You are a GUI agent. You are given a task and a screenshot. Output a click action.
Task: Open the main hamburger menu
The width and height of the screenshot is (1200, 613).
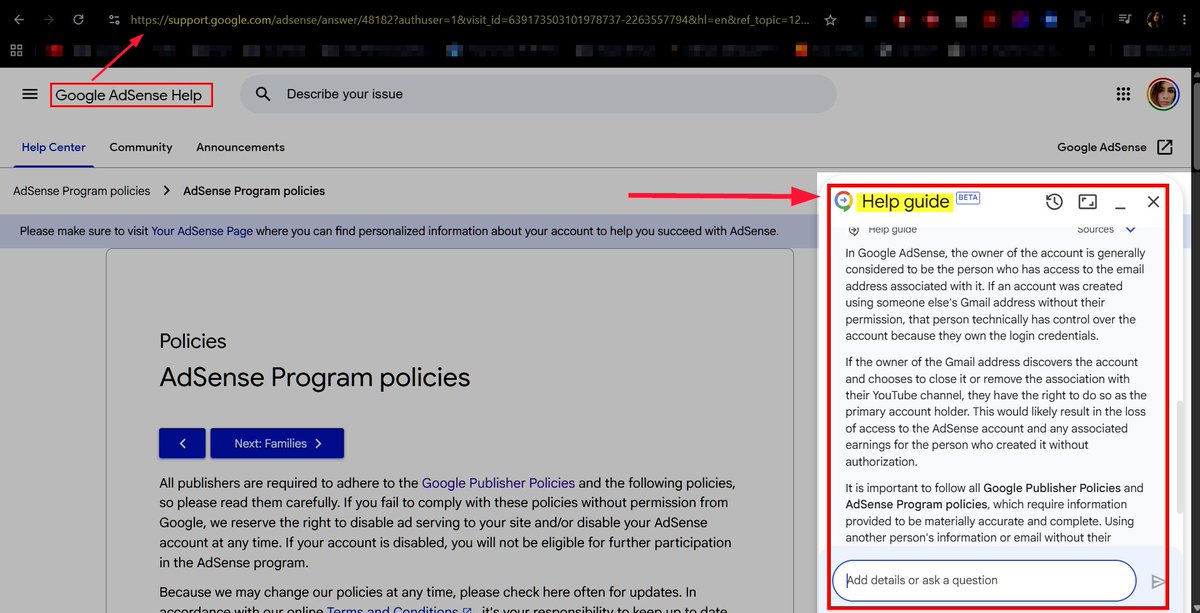[x=30, y=94]
